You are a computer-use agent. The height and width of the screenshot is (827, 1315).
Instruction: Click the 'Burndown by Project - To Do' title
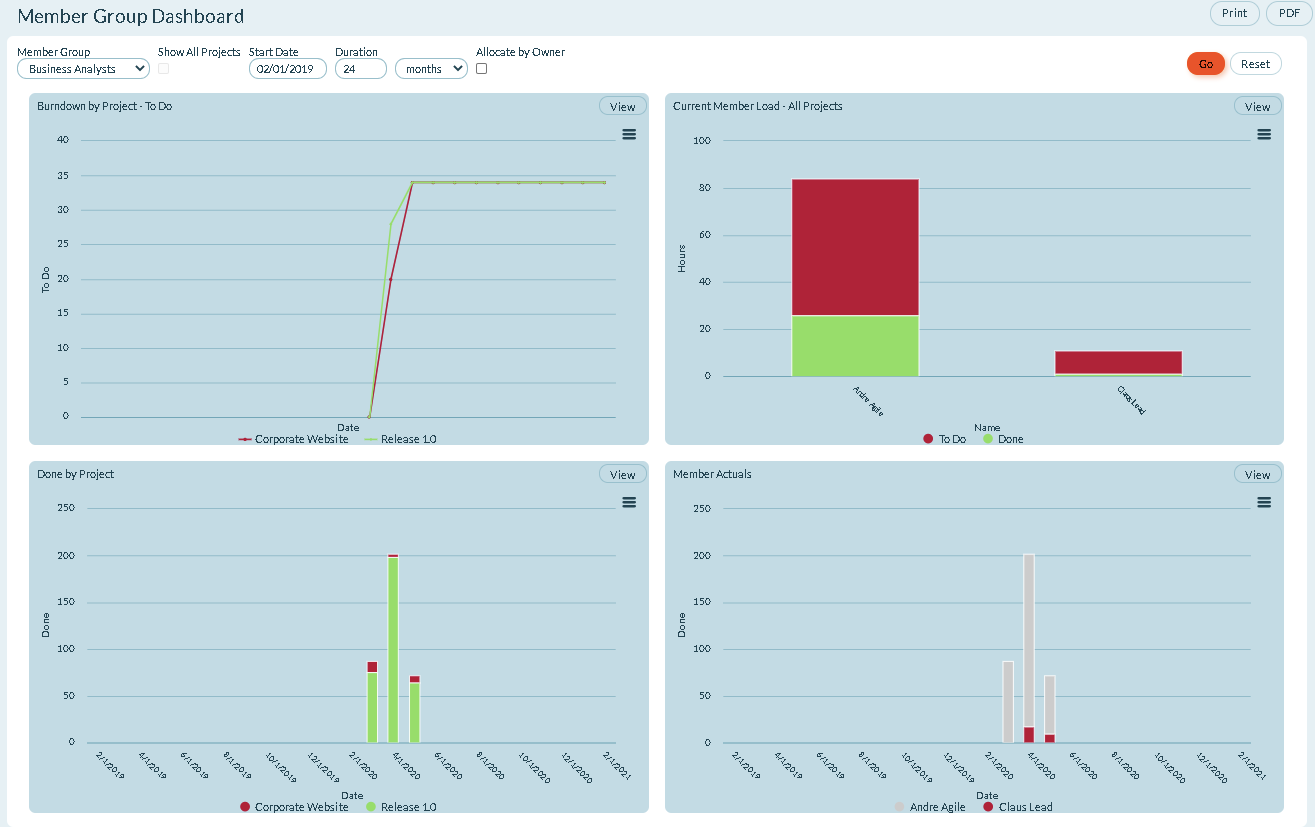coord(105,106)
